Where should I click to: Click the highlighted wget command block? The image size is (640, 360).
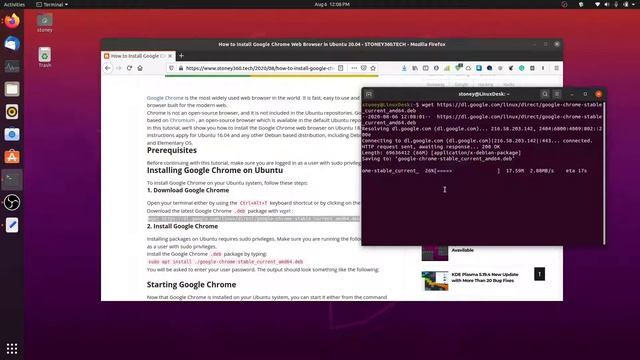254,219
